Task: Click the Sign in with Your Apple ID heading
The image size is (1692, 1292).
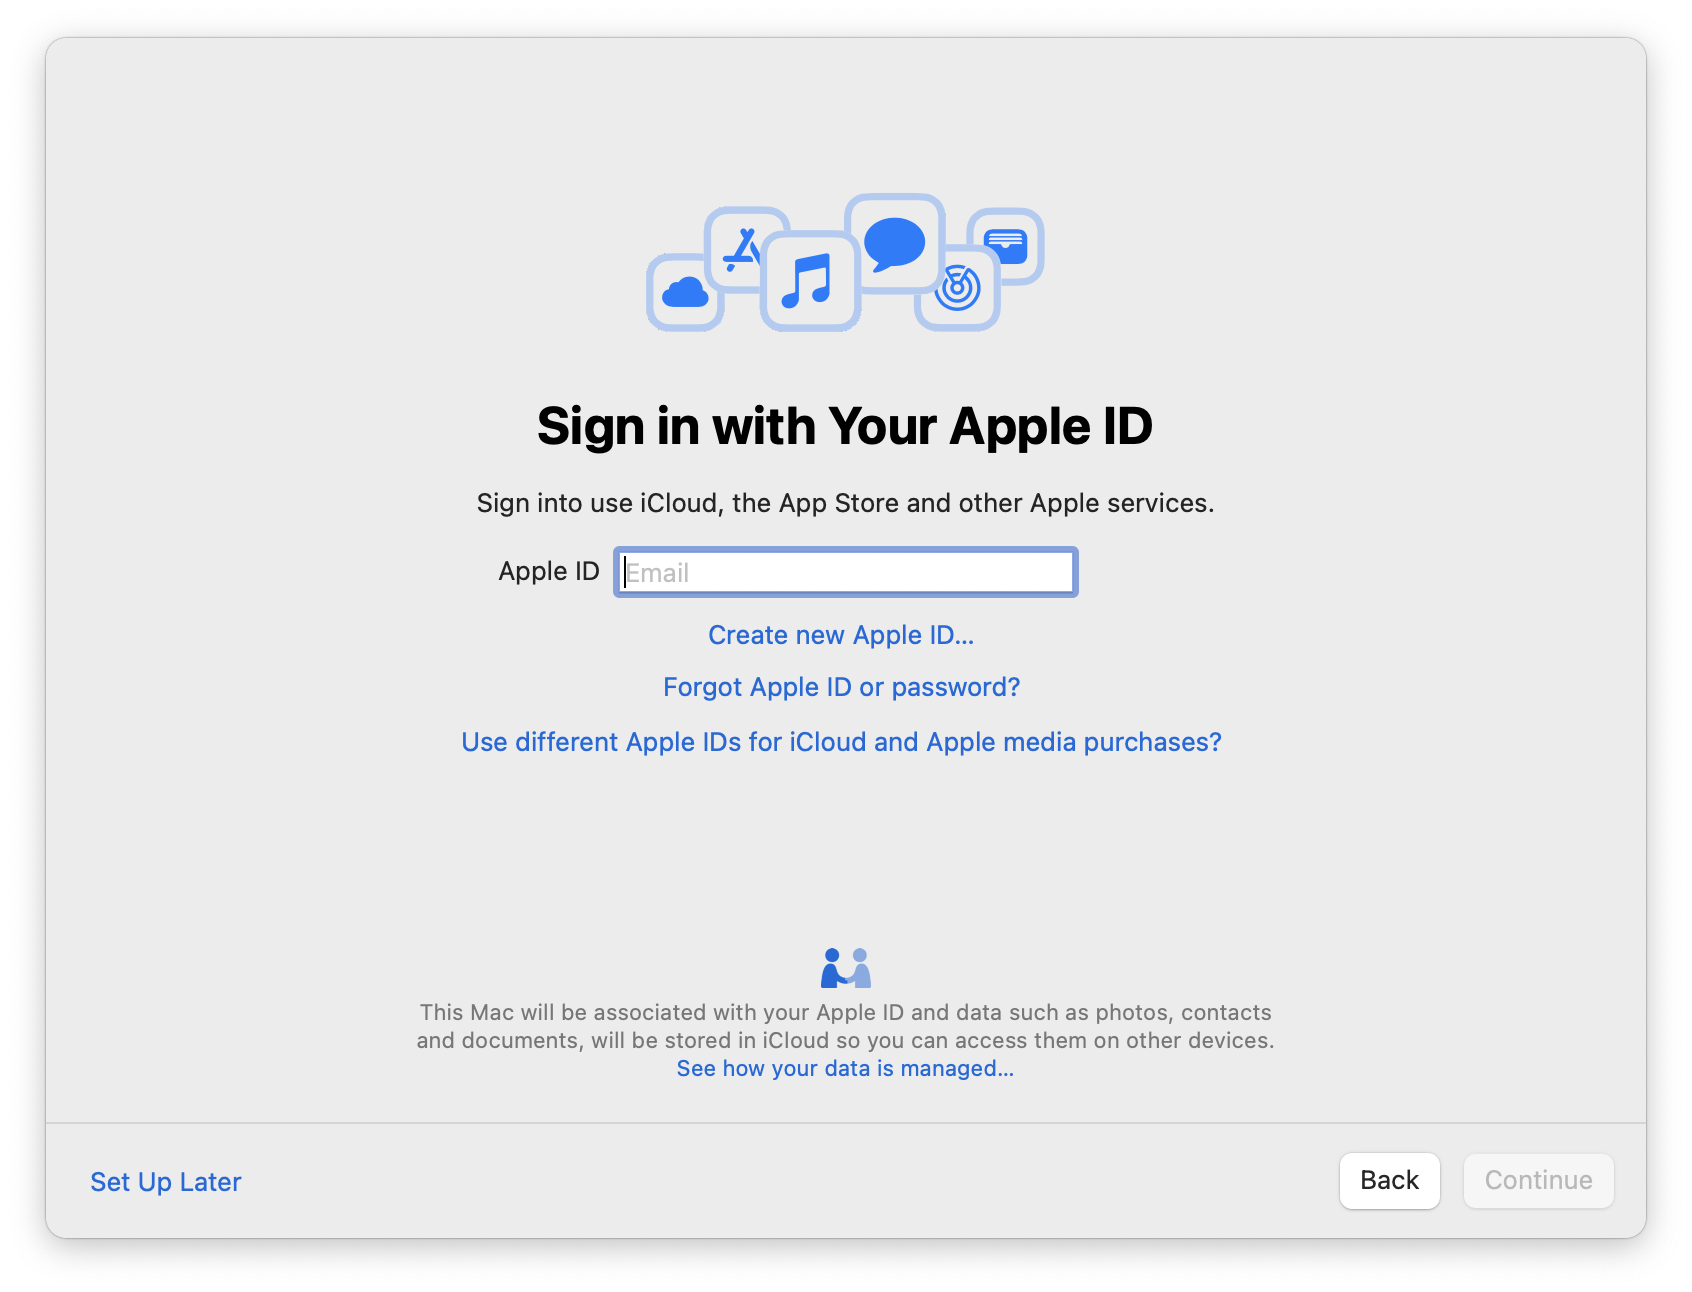Action: point(845,426)
